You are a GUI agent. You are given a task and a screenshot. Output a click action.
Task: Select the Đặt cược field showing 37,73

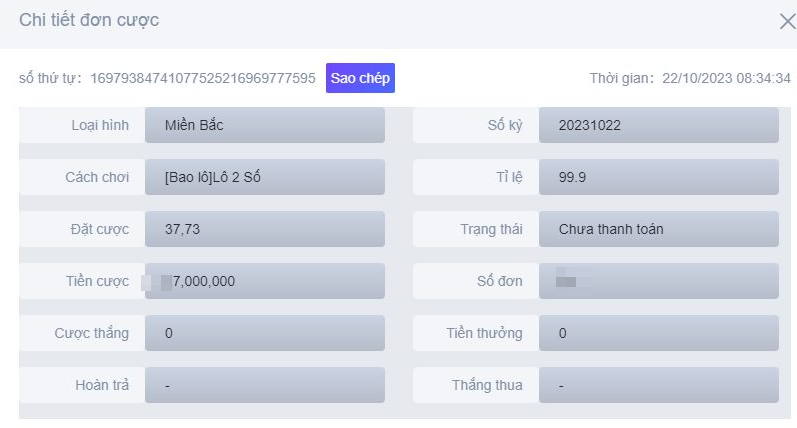[264, 229]
